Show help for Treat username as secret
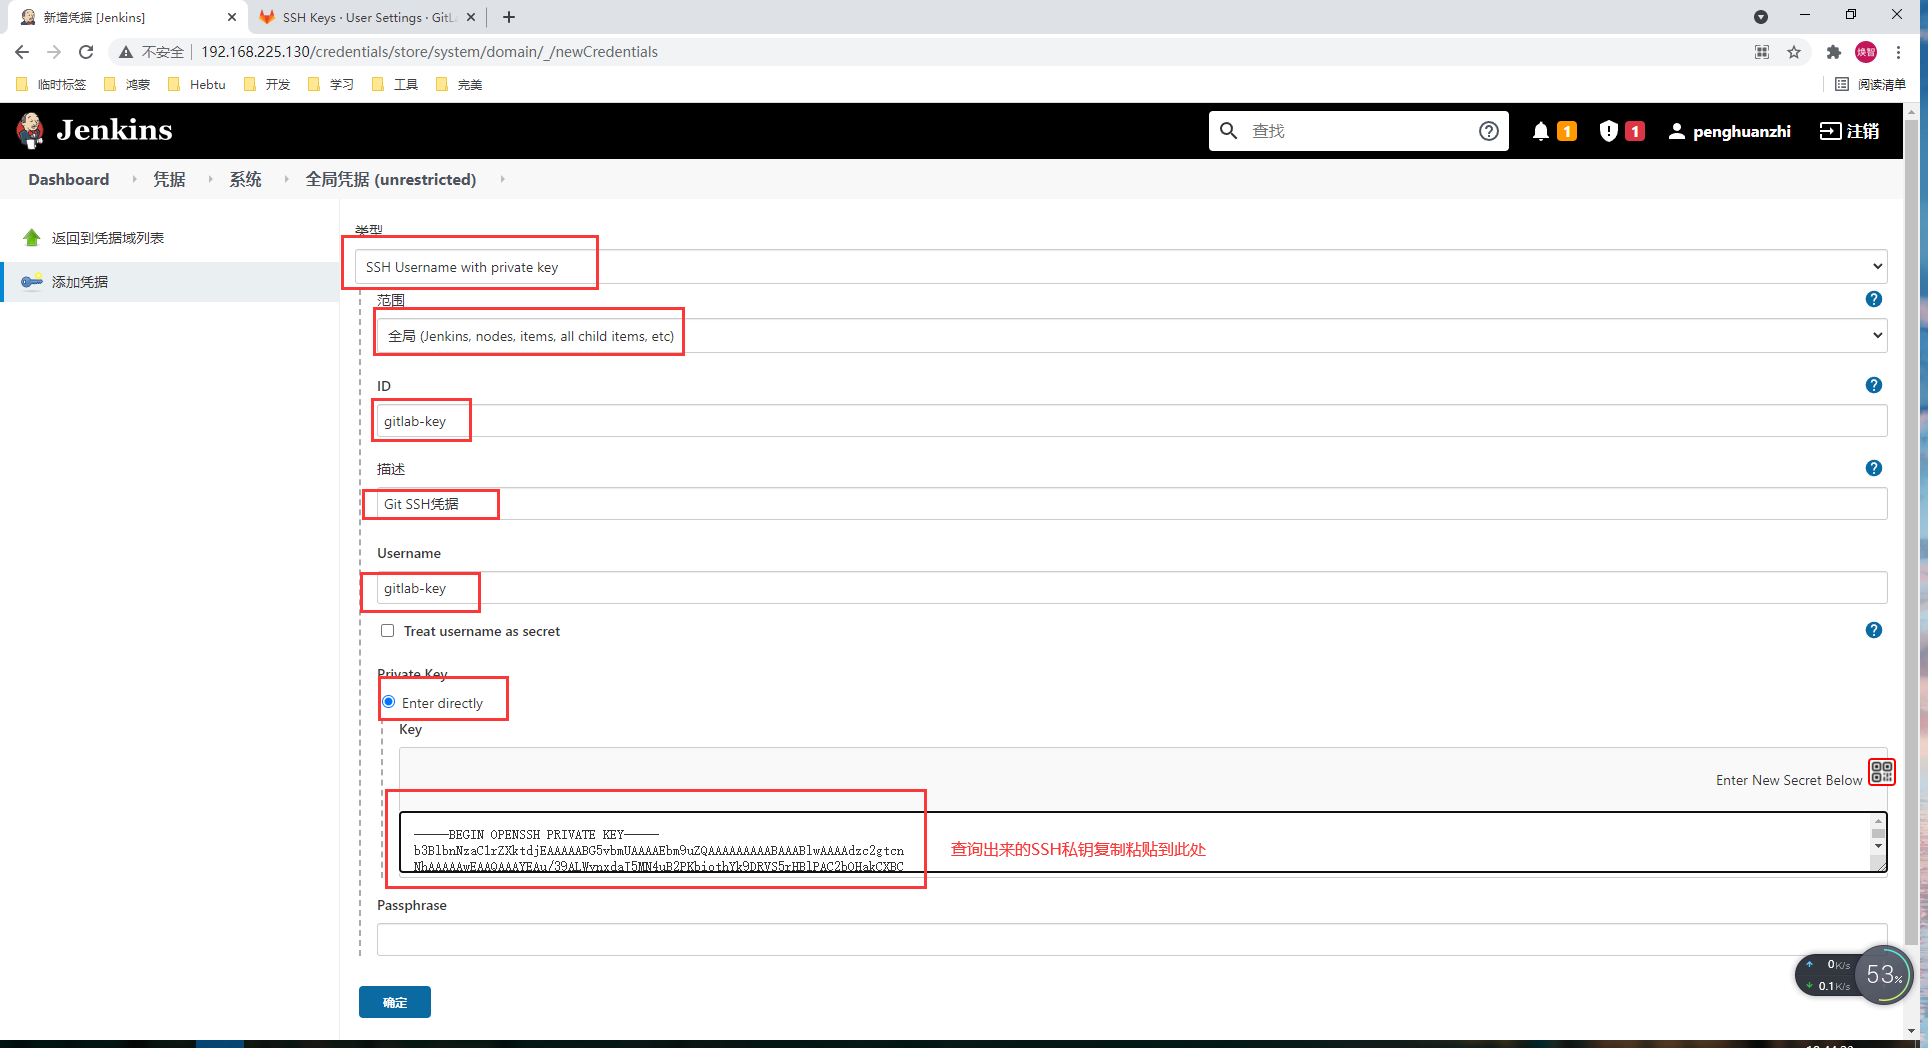1928x1048 pixels. coord(1874,630)
